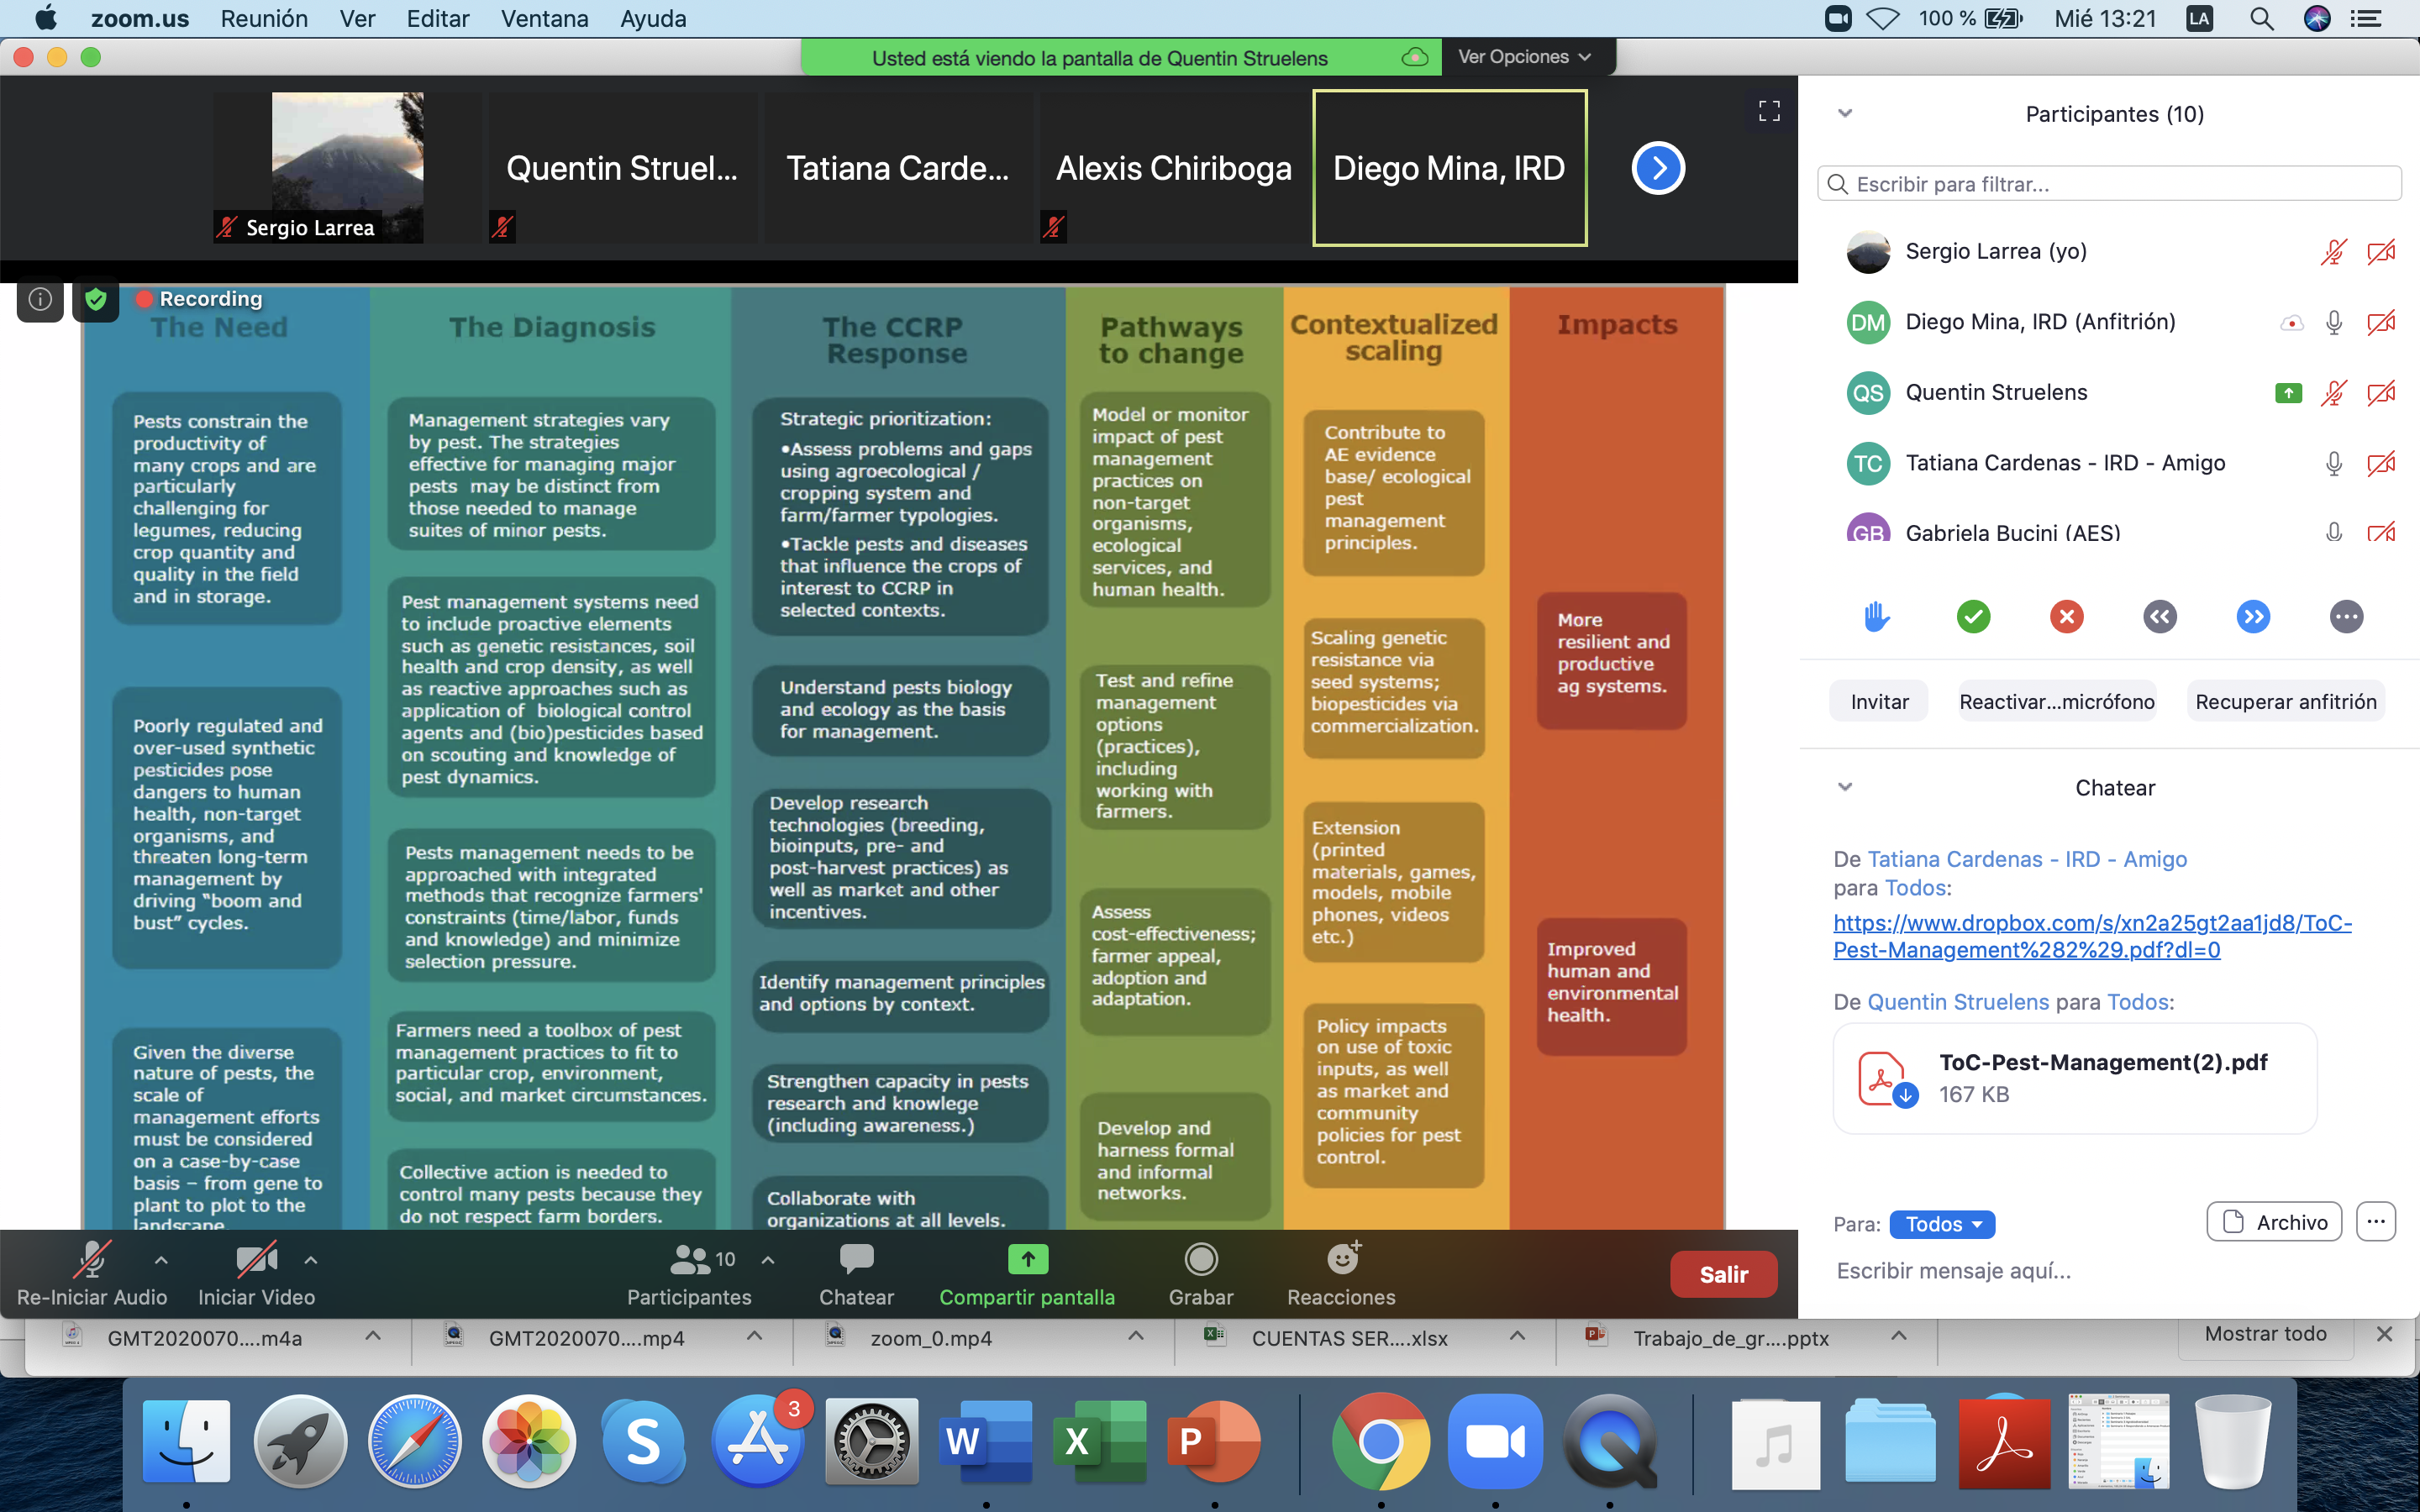Enter full screen with the corner icon
This screenshot has height=1512, width=2420.
click(x=1769, y=111)
